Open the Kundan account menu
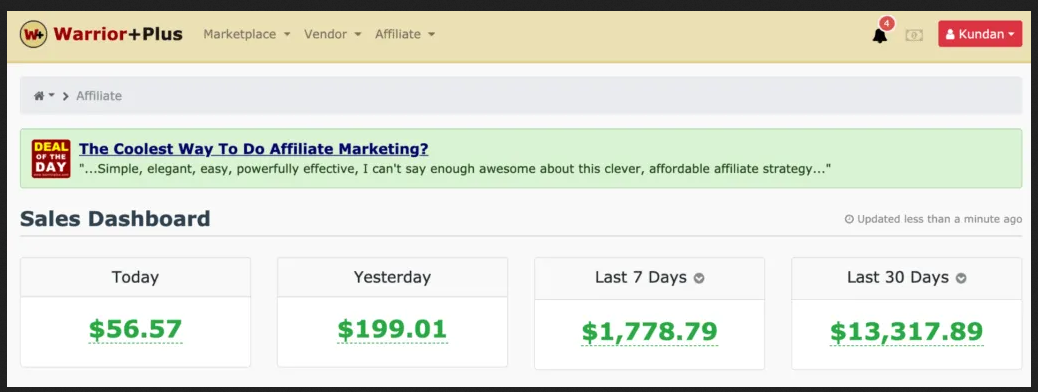Viewport: 1038px width, 392px height. (x=980, y=34)
